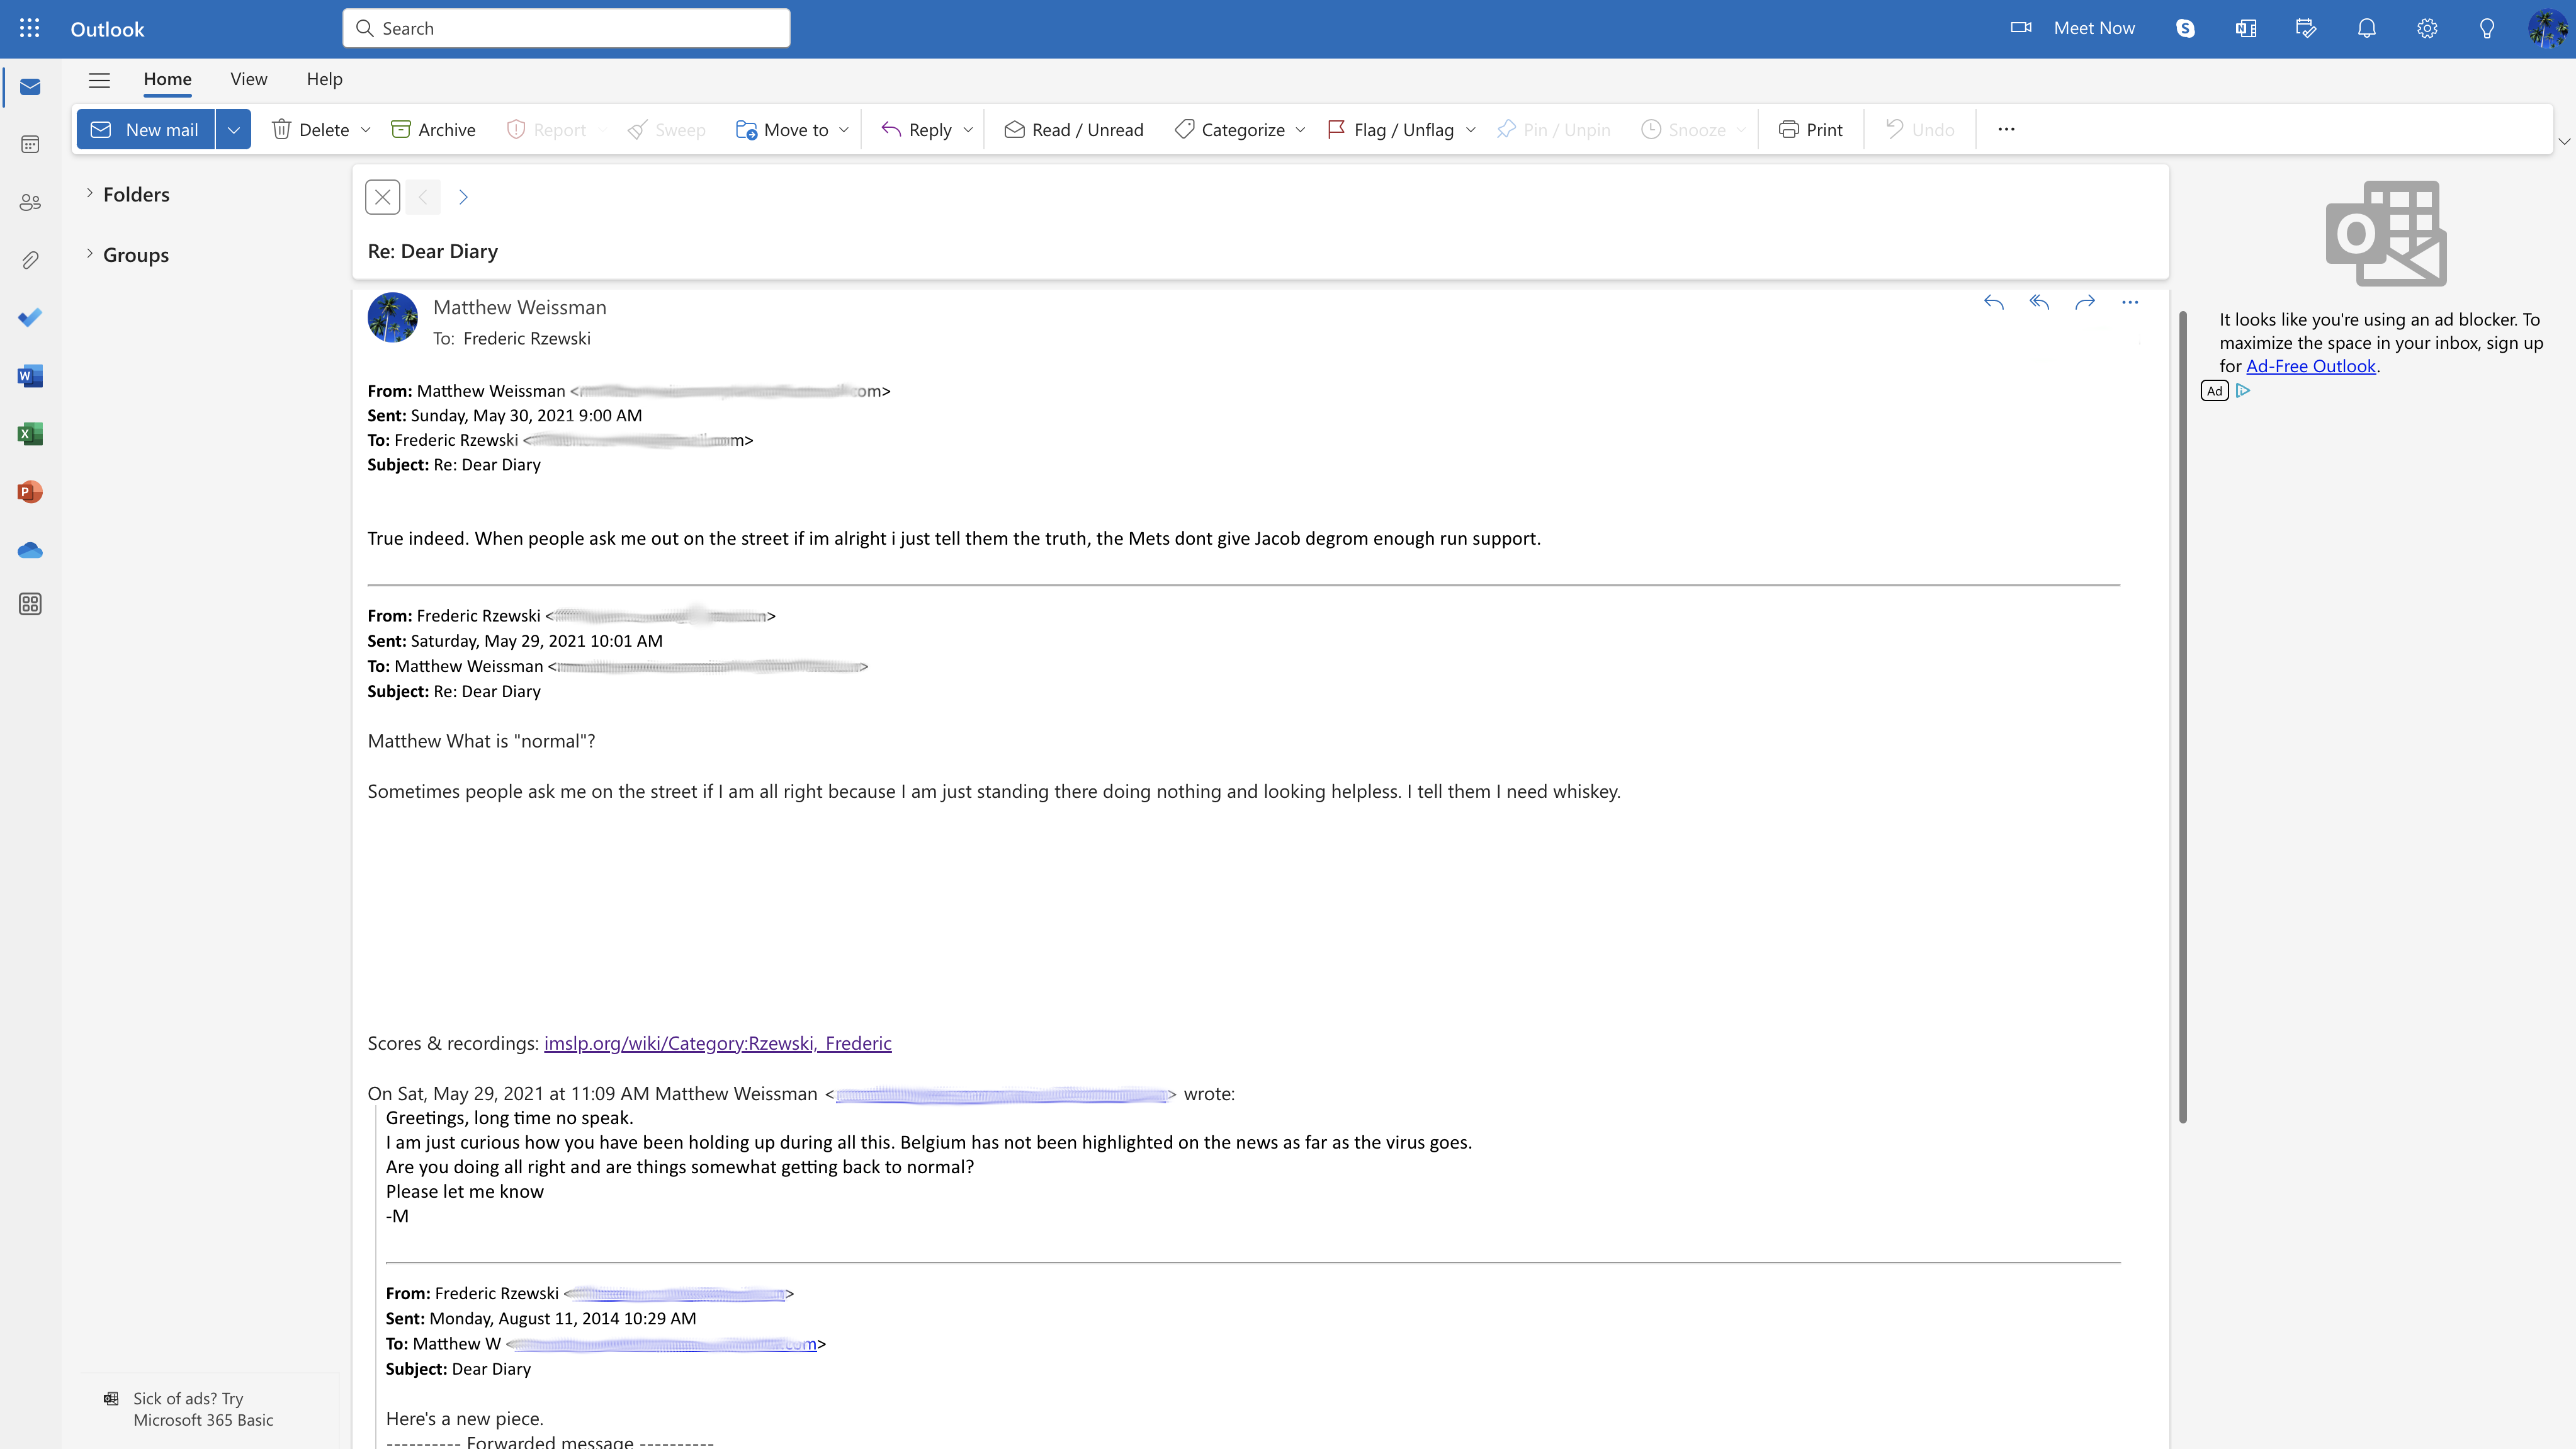2576x1449 pixels.
Task: Launch Word from the sidebar
Action: tap(30, 376)
